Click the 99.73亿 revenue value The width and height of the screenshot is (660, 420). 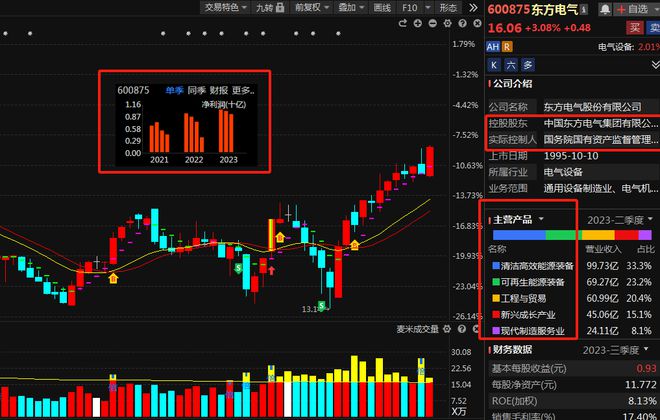(602, 266)
